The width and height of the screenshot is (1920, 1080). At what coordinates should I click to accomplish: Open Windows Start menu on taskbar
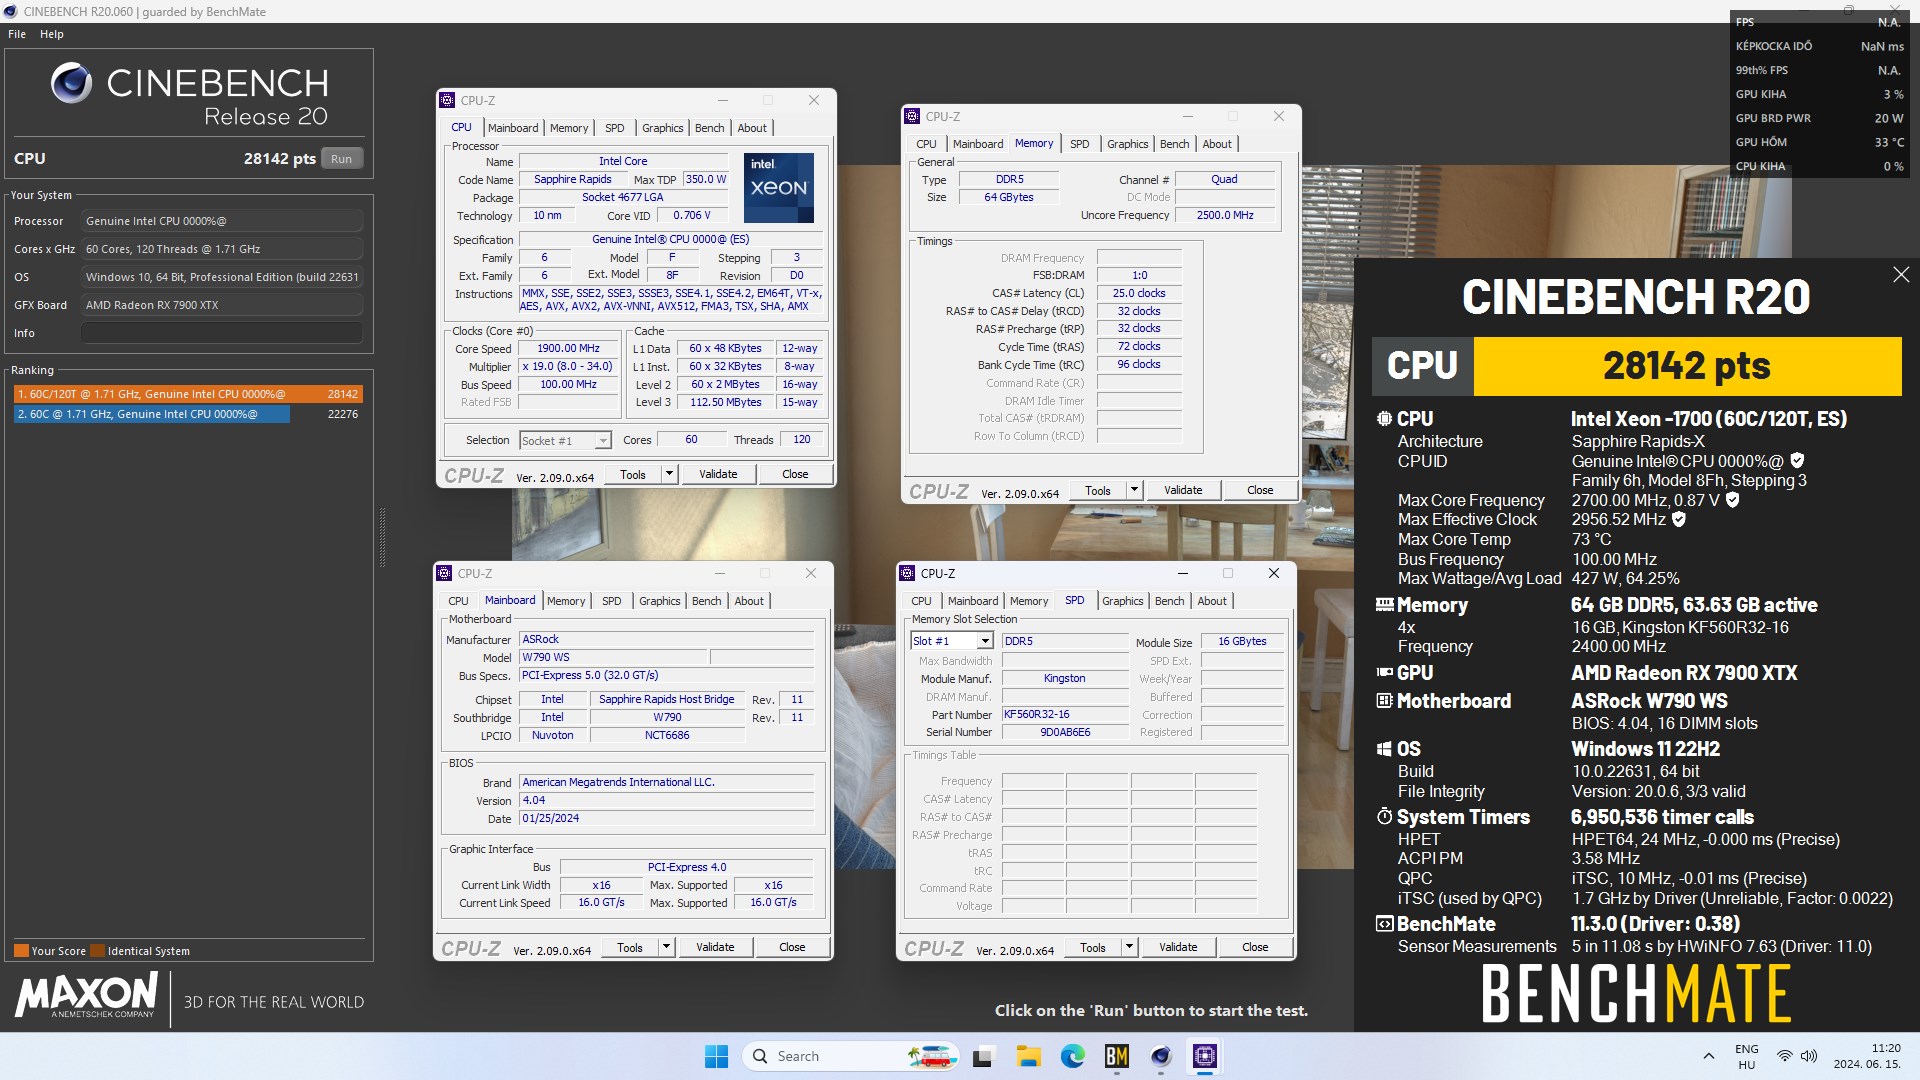716,1056
